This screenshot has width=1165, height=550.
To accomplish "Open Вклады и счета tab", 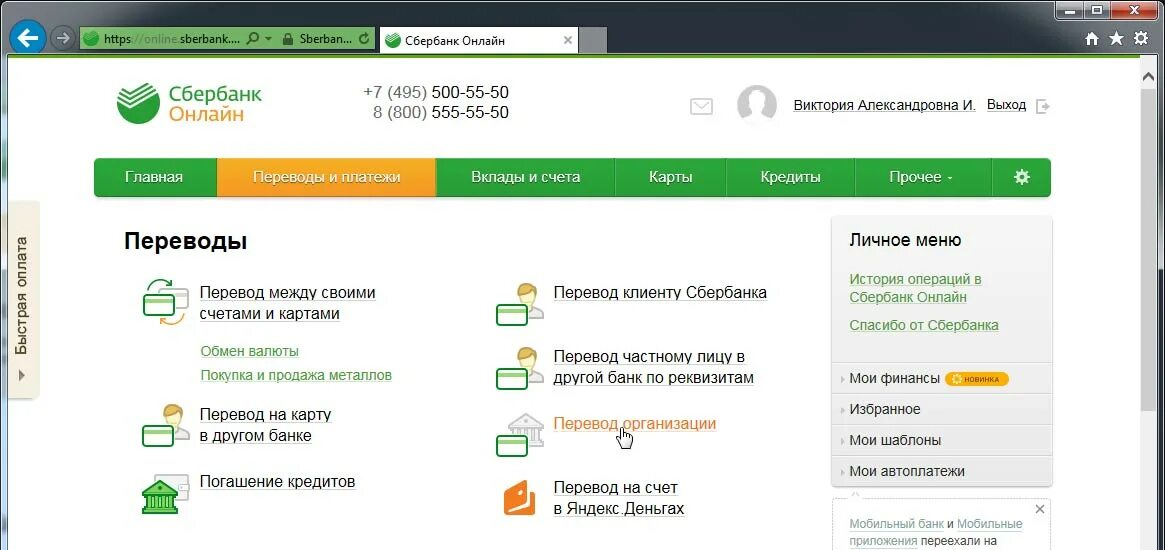I will (x=525, y=177).
